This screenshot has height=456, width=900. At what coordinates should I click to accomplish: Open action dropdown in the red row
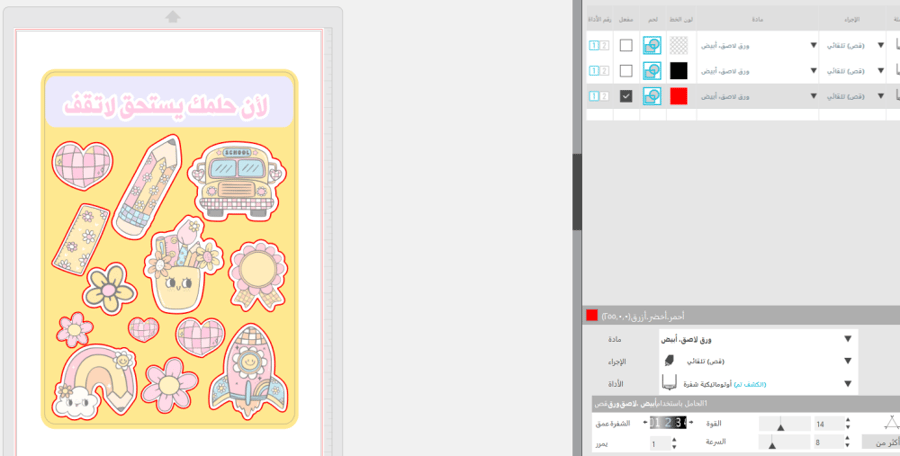[x=880, y=96]
